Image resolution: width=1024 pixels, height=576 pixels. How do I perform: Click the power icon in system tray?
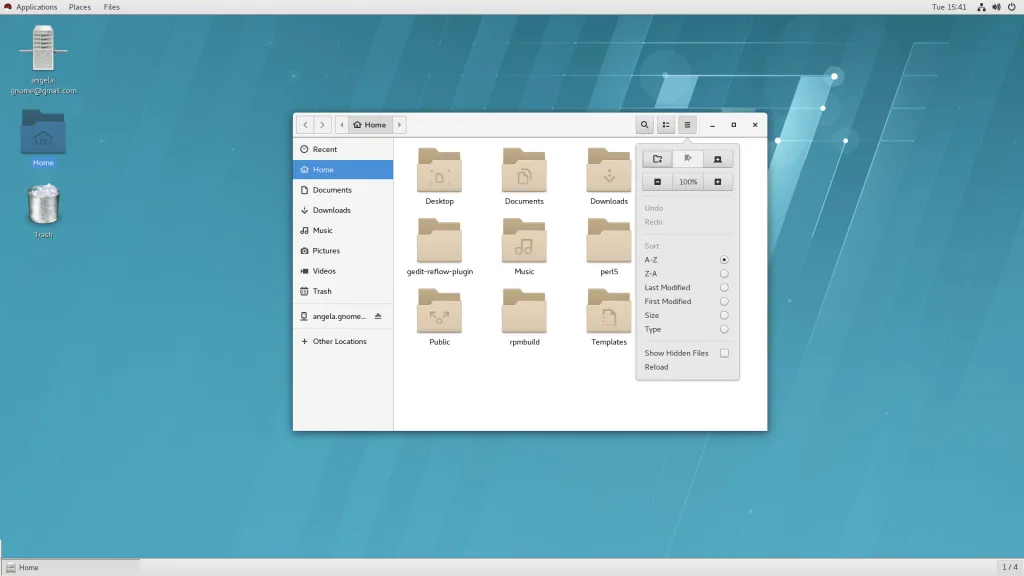pyautogui.click(x=1012, y=7)
